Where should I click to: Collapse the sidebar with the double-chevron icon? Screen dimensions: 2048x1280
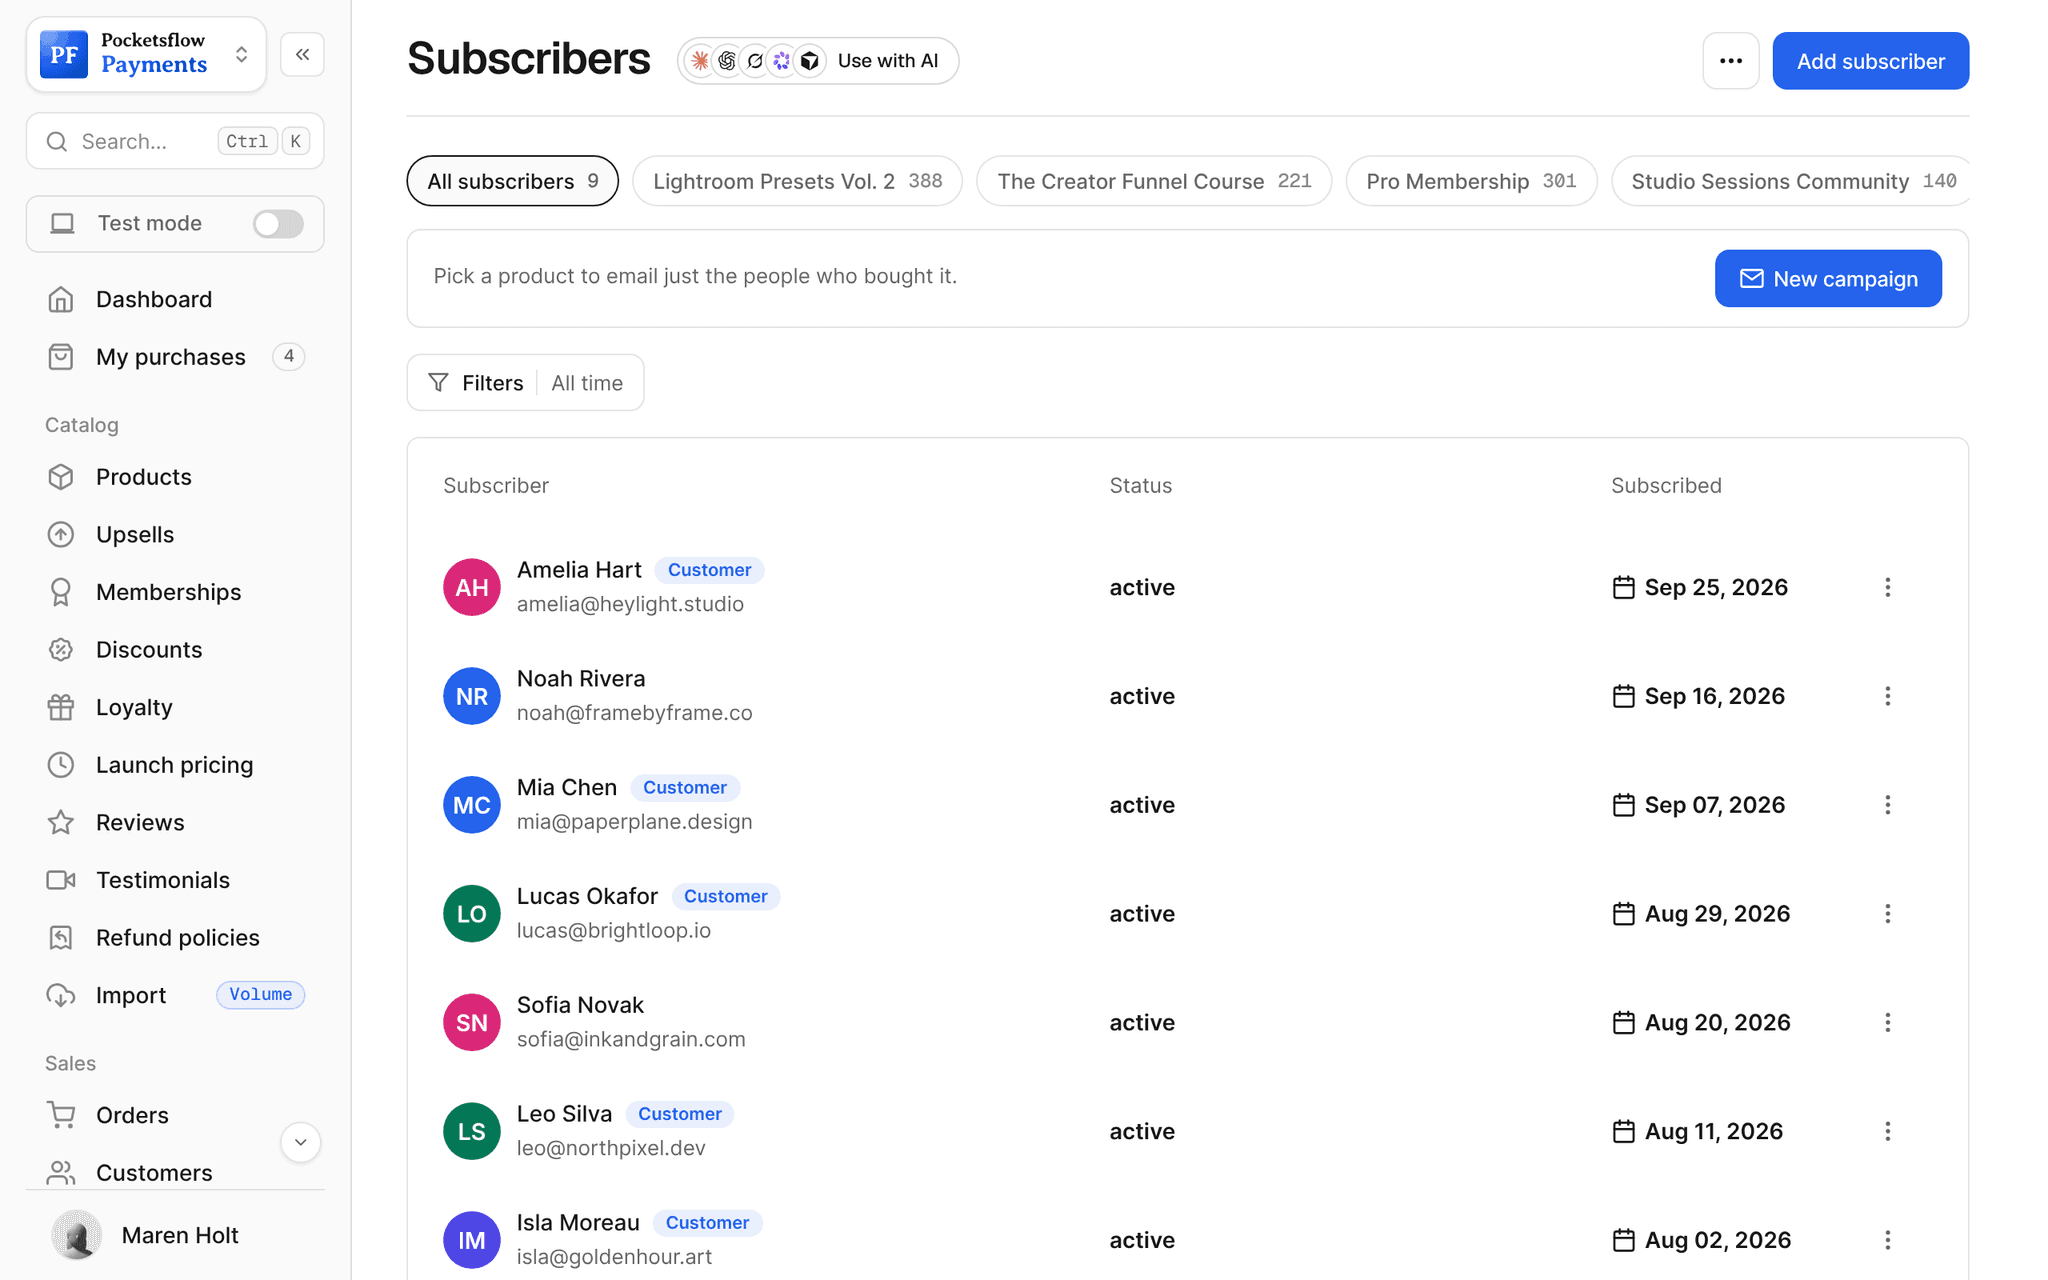302,54
